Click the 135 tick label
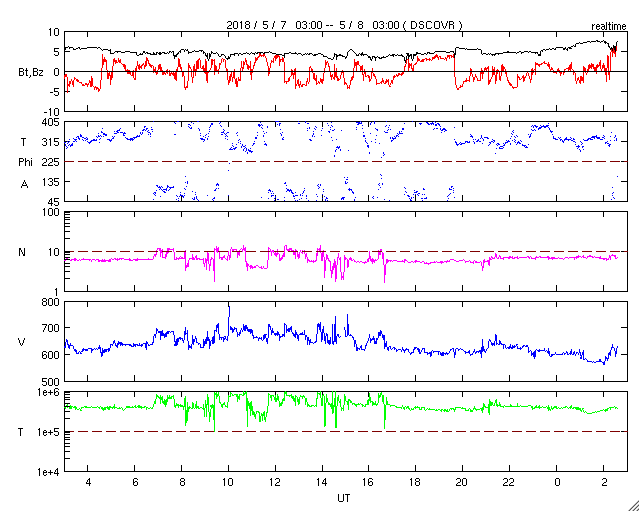 [x=51, y=182]
